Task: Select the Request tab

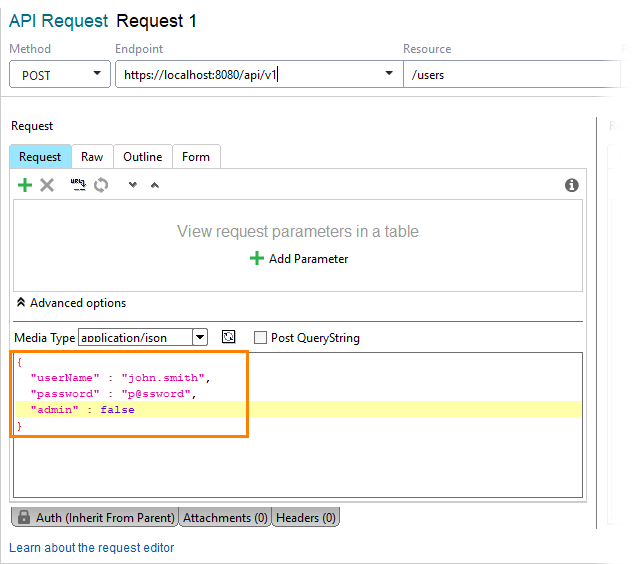Action: pos(40,157)
